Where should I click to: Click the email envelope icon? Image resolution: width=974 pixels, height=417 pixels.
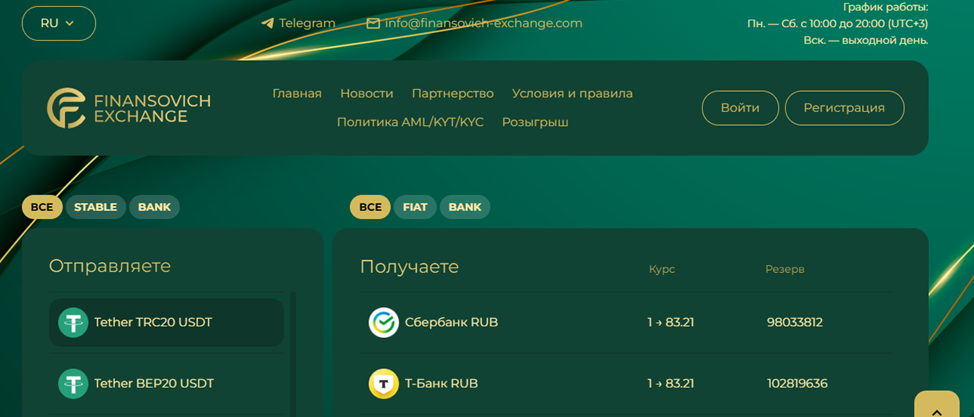(x=373, y=24)
